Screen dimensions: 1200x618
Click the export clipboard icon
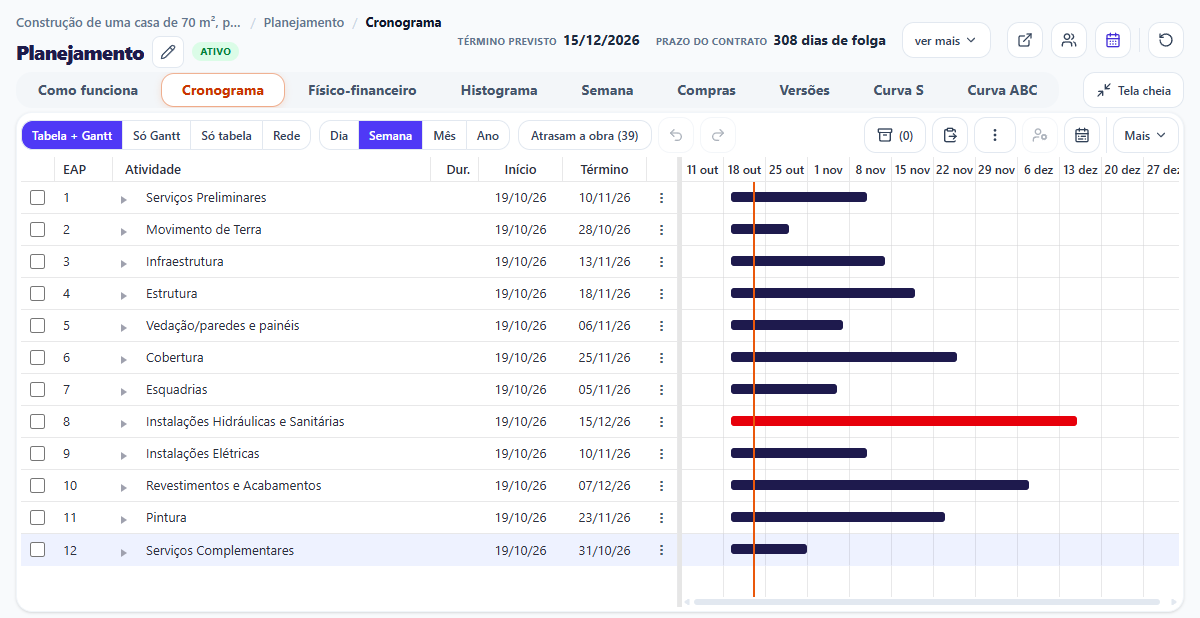(x=950, y=135)
